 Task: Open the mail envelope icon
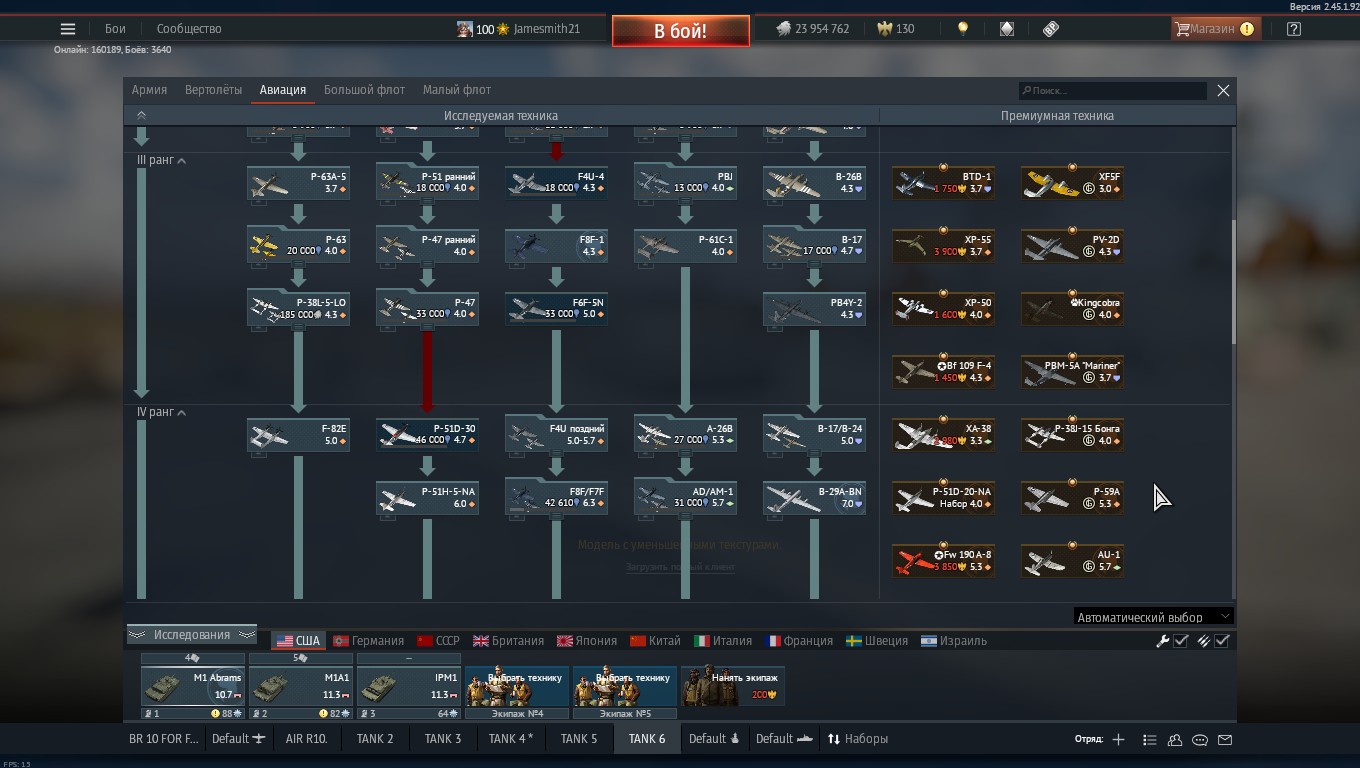coord(1225,740)
